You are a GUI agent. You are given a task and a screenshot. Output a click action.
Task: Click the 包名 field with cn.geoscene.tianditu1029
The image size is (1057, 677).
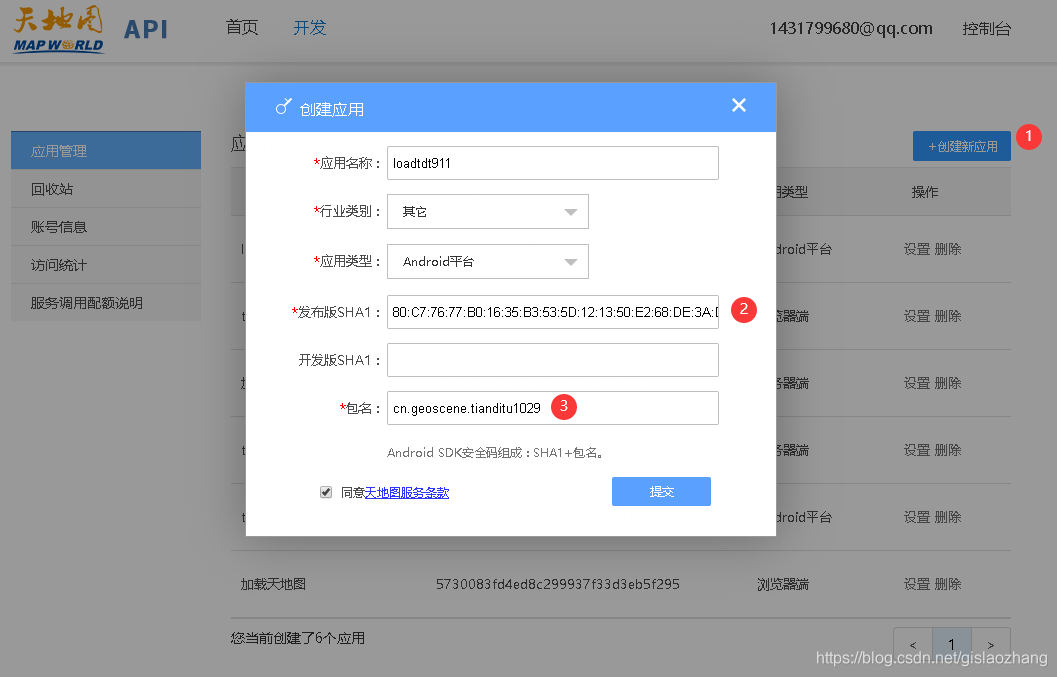[x=553, y=408]
